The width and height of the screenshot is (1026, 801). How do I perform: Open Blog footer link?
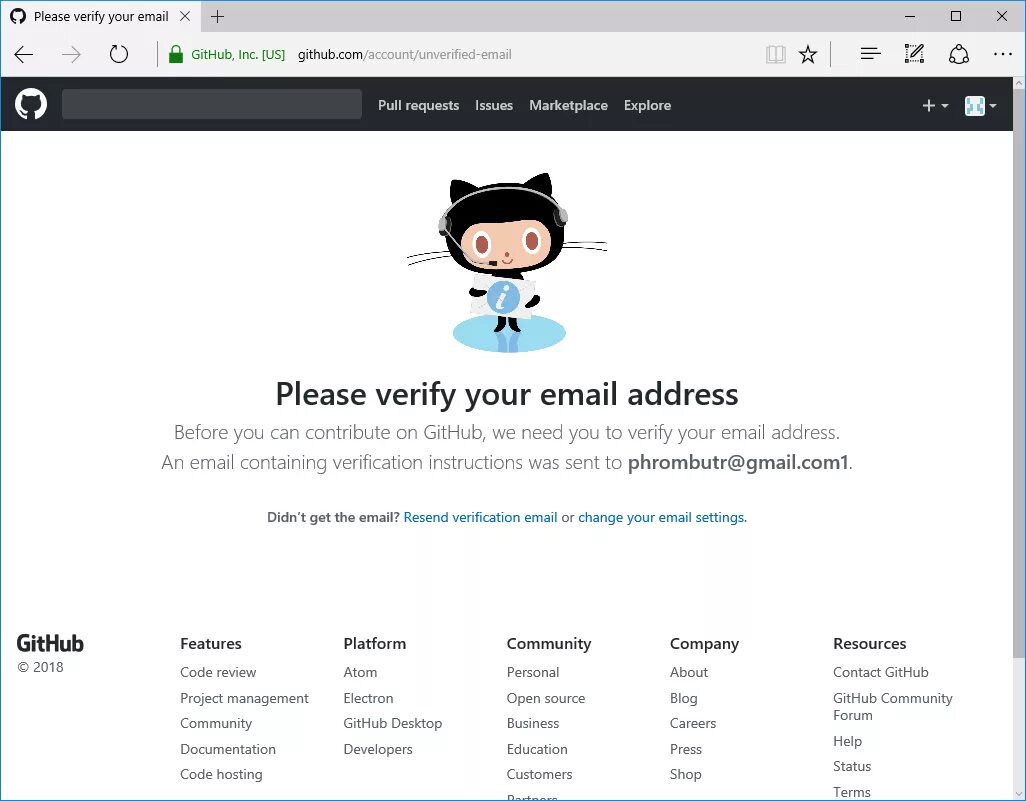[x=683, y=698]
